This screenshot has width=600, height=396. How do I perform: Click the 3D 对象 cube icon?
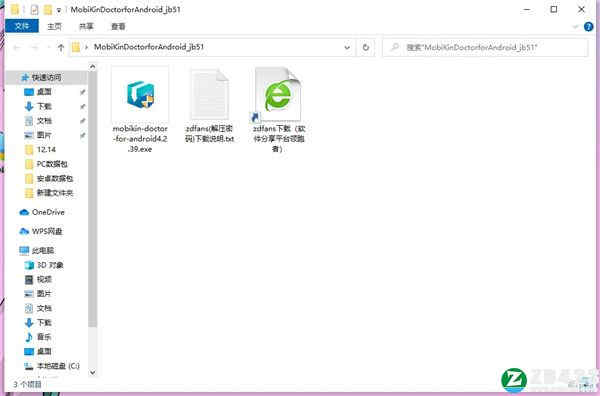click(x=29, y=265)
